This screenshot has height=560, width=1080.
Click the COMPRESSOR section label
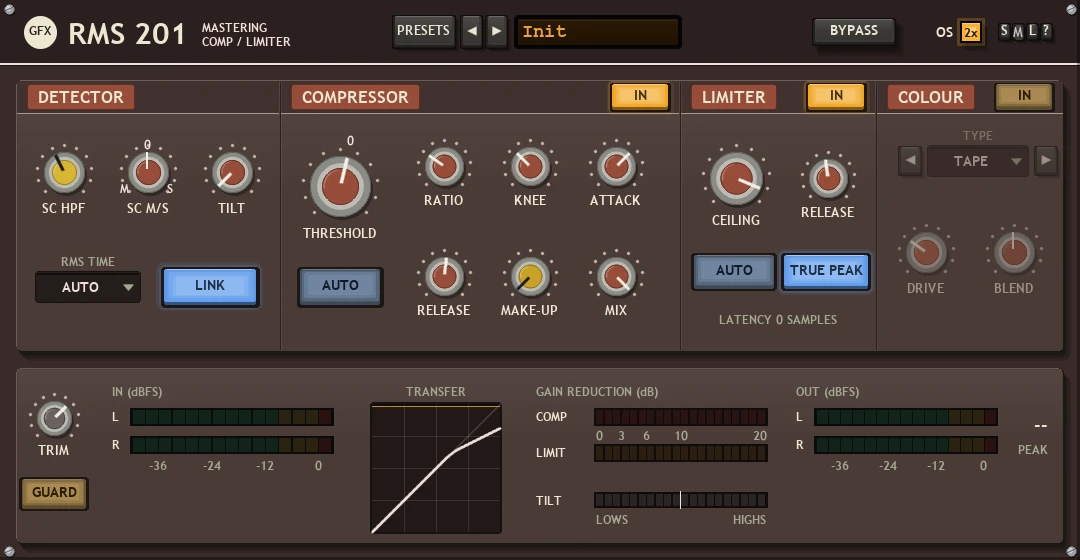355,97
